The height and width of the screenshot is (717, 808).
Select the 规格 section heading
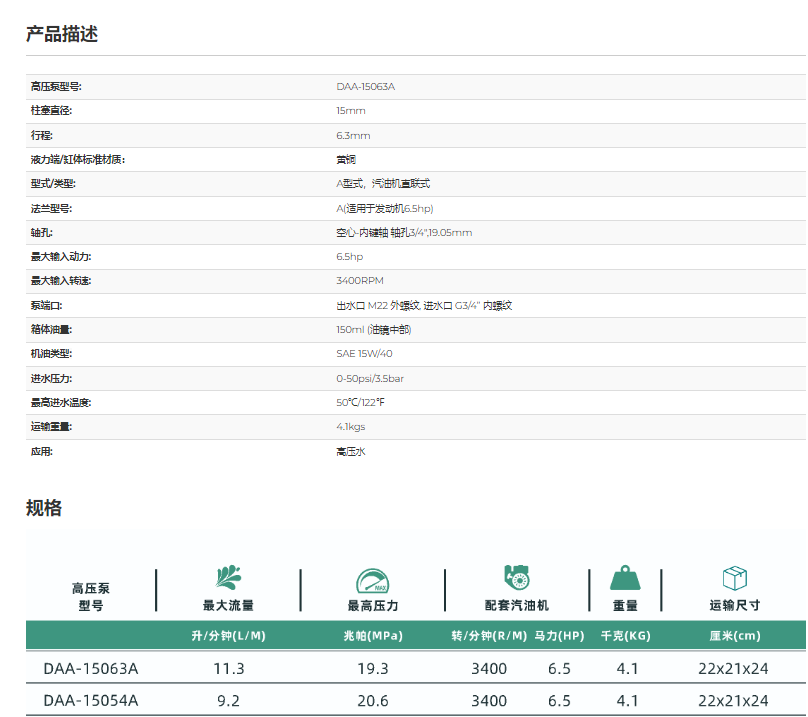pyautogui.click(x=44, y=508)
